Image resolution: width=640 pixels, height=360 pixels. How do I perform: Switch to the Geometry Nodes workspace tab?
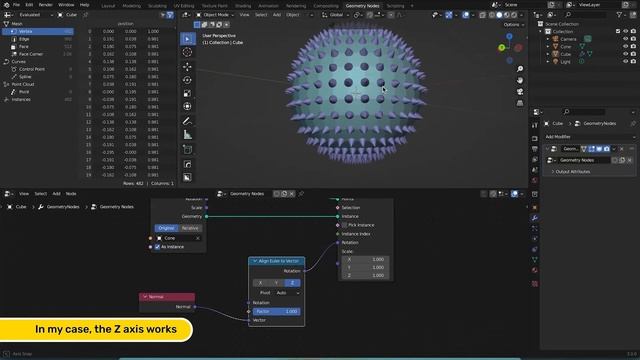pyautogui.click(x=362, y=6)
